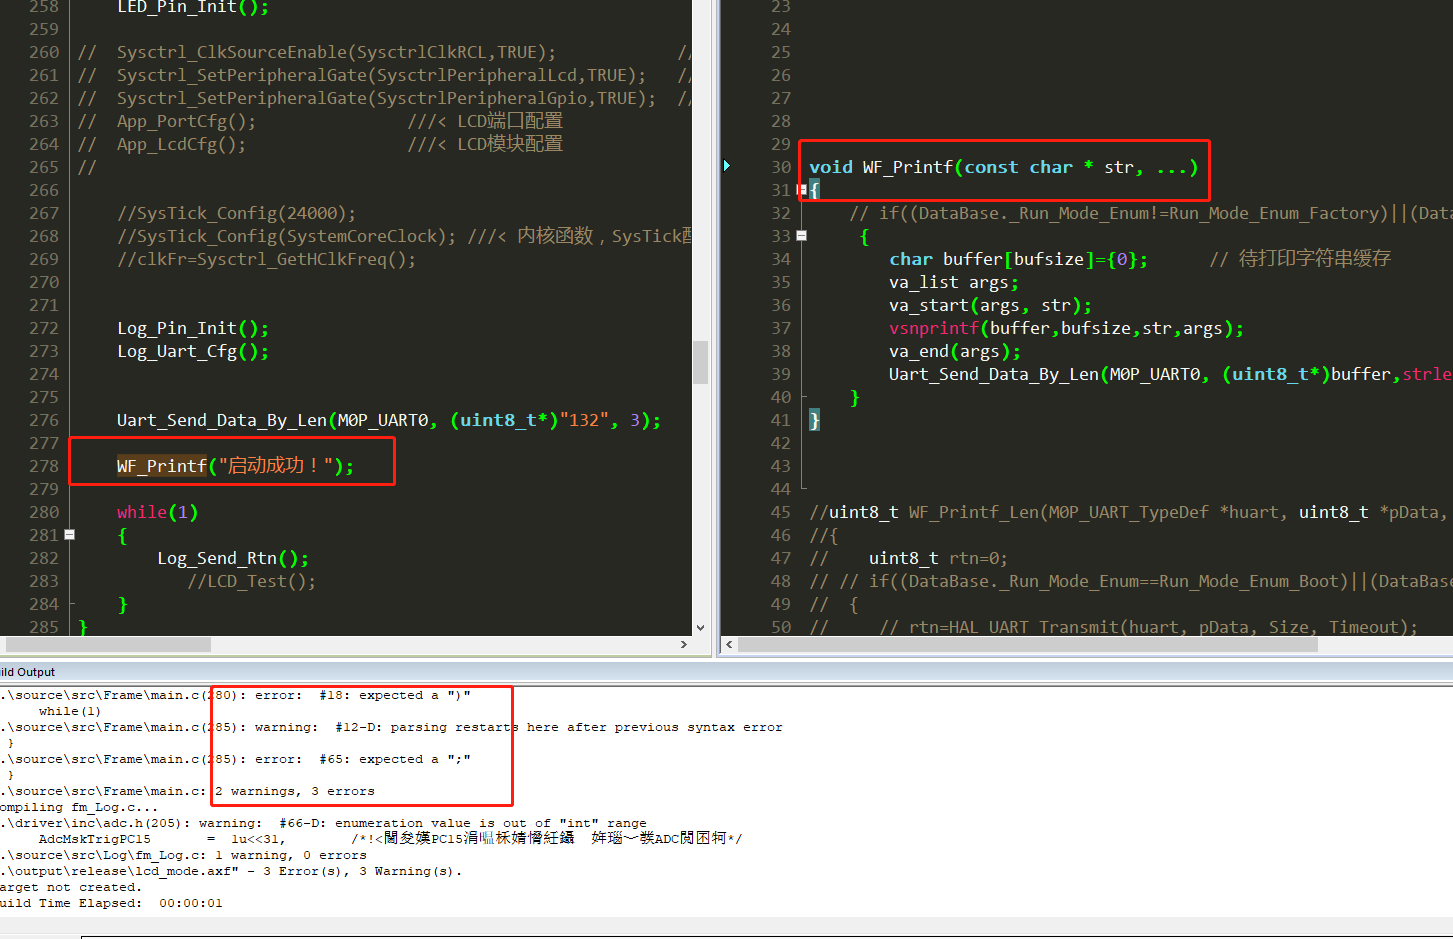Click the left editor's vertical scroll-down arrow
The height and width of the screenshot is (939, 1453).
point(700,628)
